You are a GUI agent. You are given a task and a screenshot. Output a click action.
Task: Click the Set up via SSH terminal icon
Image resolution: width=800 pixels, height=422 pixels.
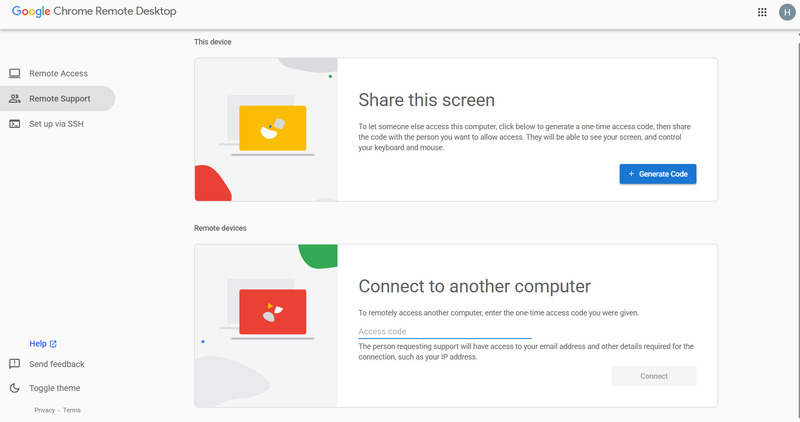(15, 123)
